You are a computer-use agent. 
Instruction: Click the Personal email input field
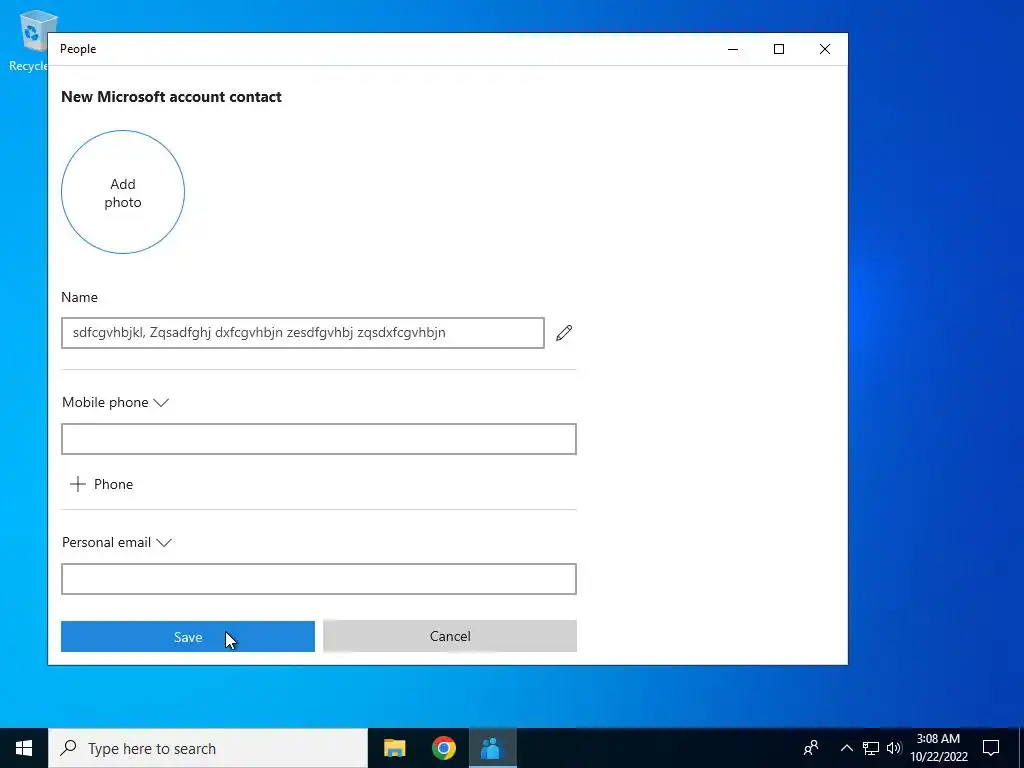click(319, 579)
